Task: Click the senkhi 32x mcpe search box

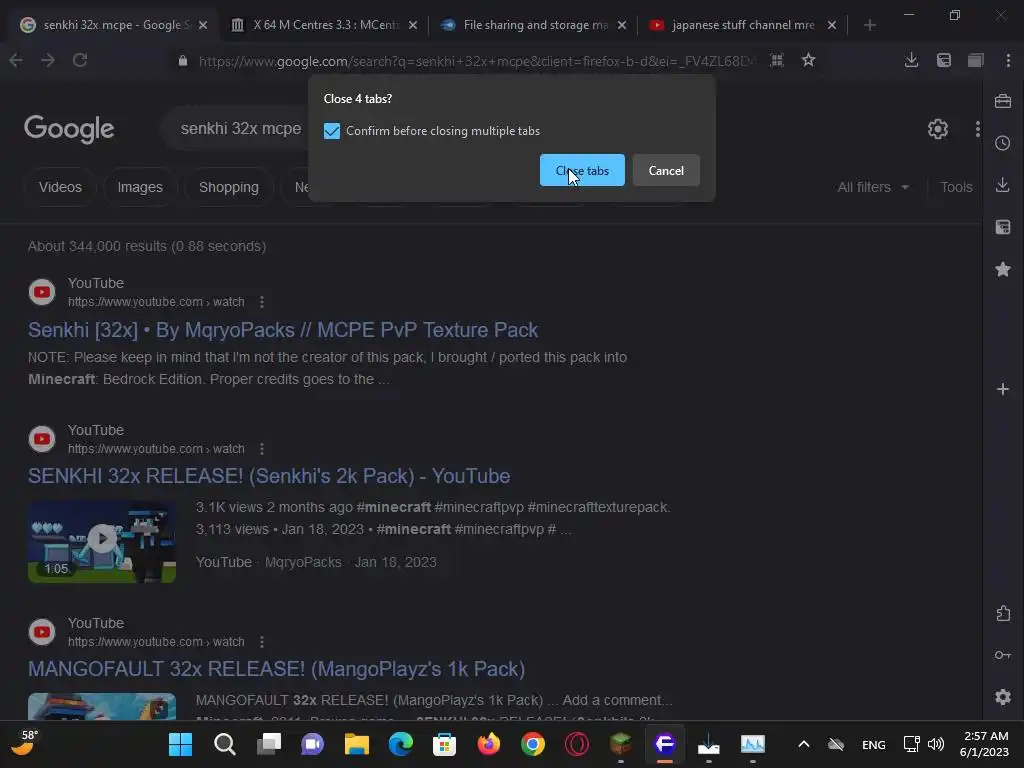Action: click(240, 129)
